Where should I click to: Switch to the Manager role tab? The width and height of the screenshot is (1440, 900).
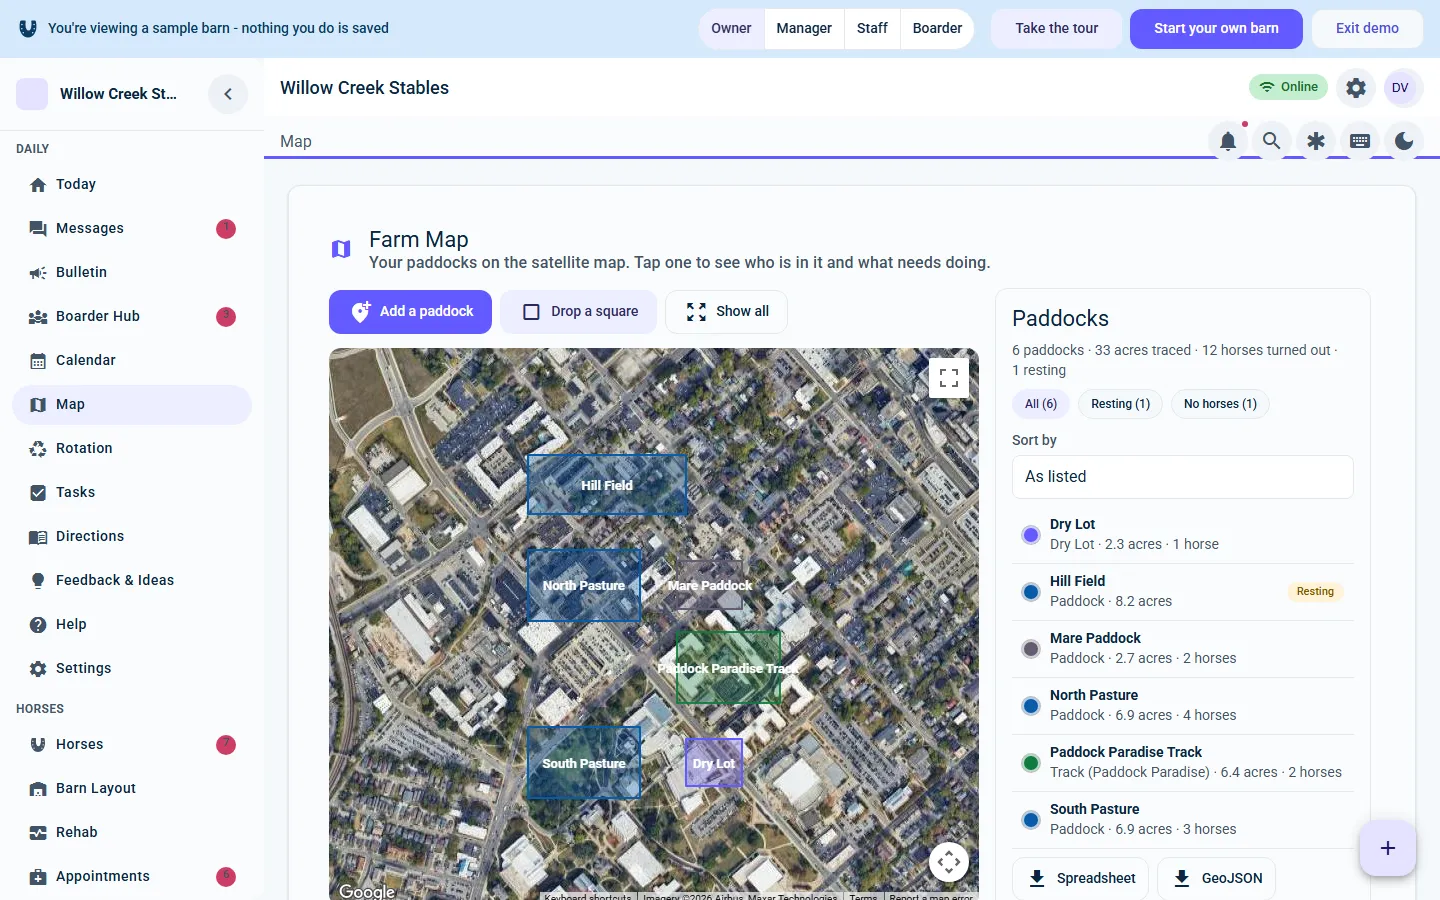click(804, 28)
